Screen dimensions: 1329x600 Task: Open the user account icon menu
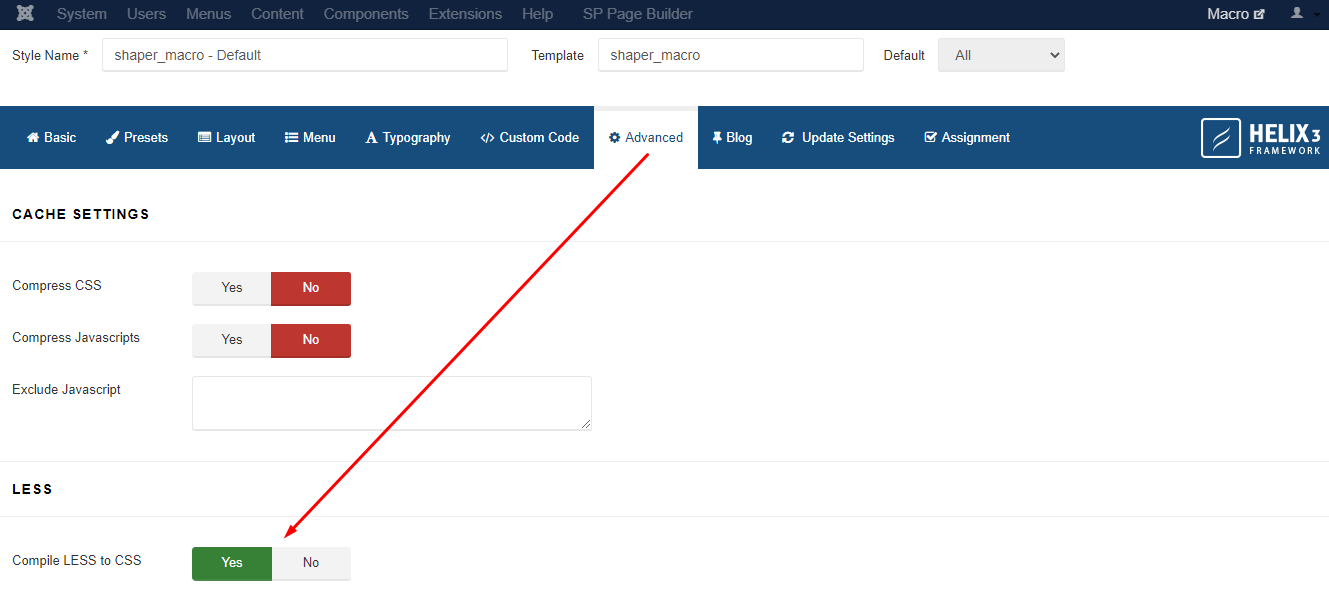click(1303, 14)
